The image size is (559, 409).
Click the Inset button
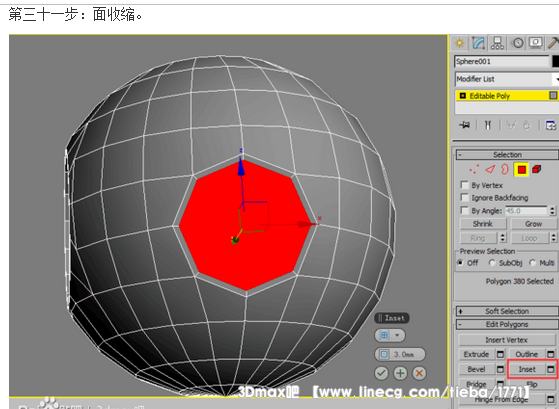pos(527,369)
